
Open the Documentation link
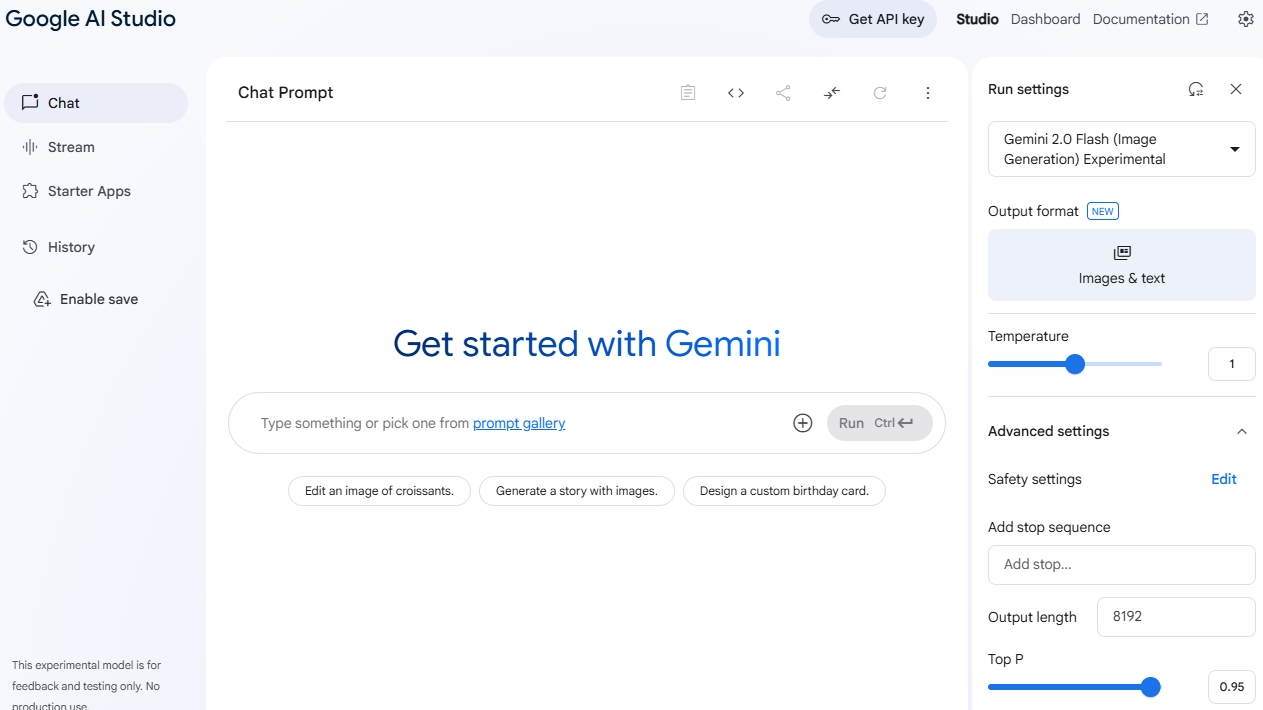click(1150, 19)
